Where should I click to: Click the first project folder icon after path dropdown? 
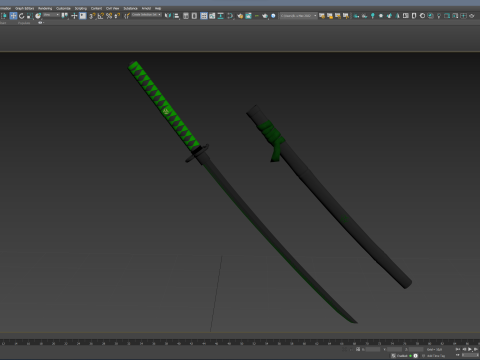322,16
